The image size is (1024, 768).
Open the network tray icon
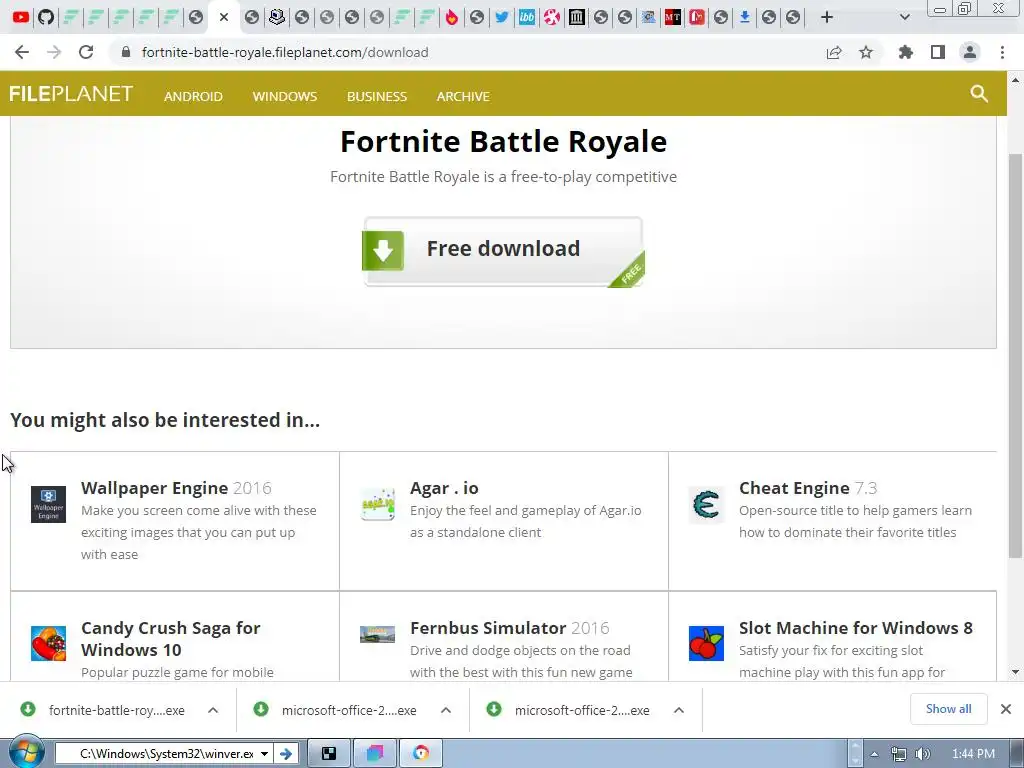tap(899, 754)
